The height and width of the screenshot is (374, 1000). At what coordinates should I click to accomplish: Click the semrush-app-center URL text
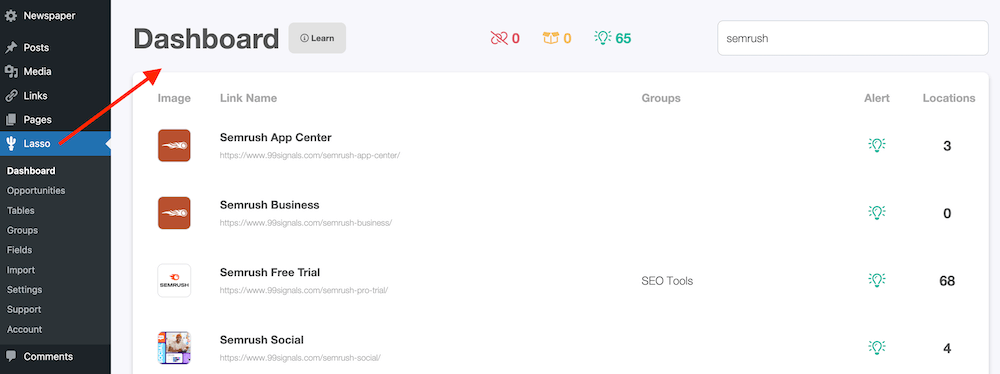click(310, 155)
